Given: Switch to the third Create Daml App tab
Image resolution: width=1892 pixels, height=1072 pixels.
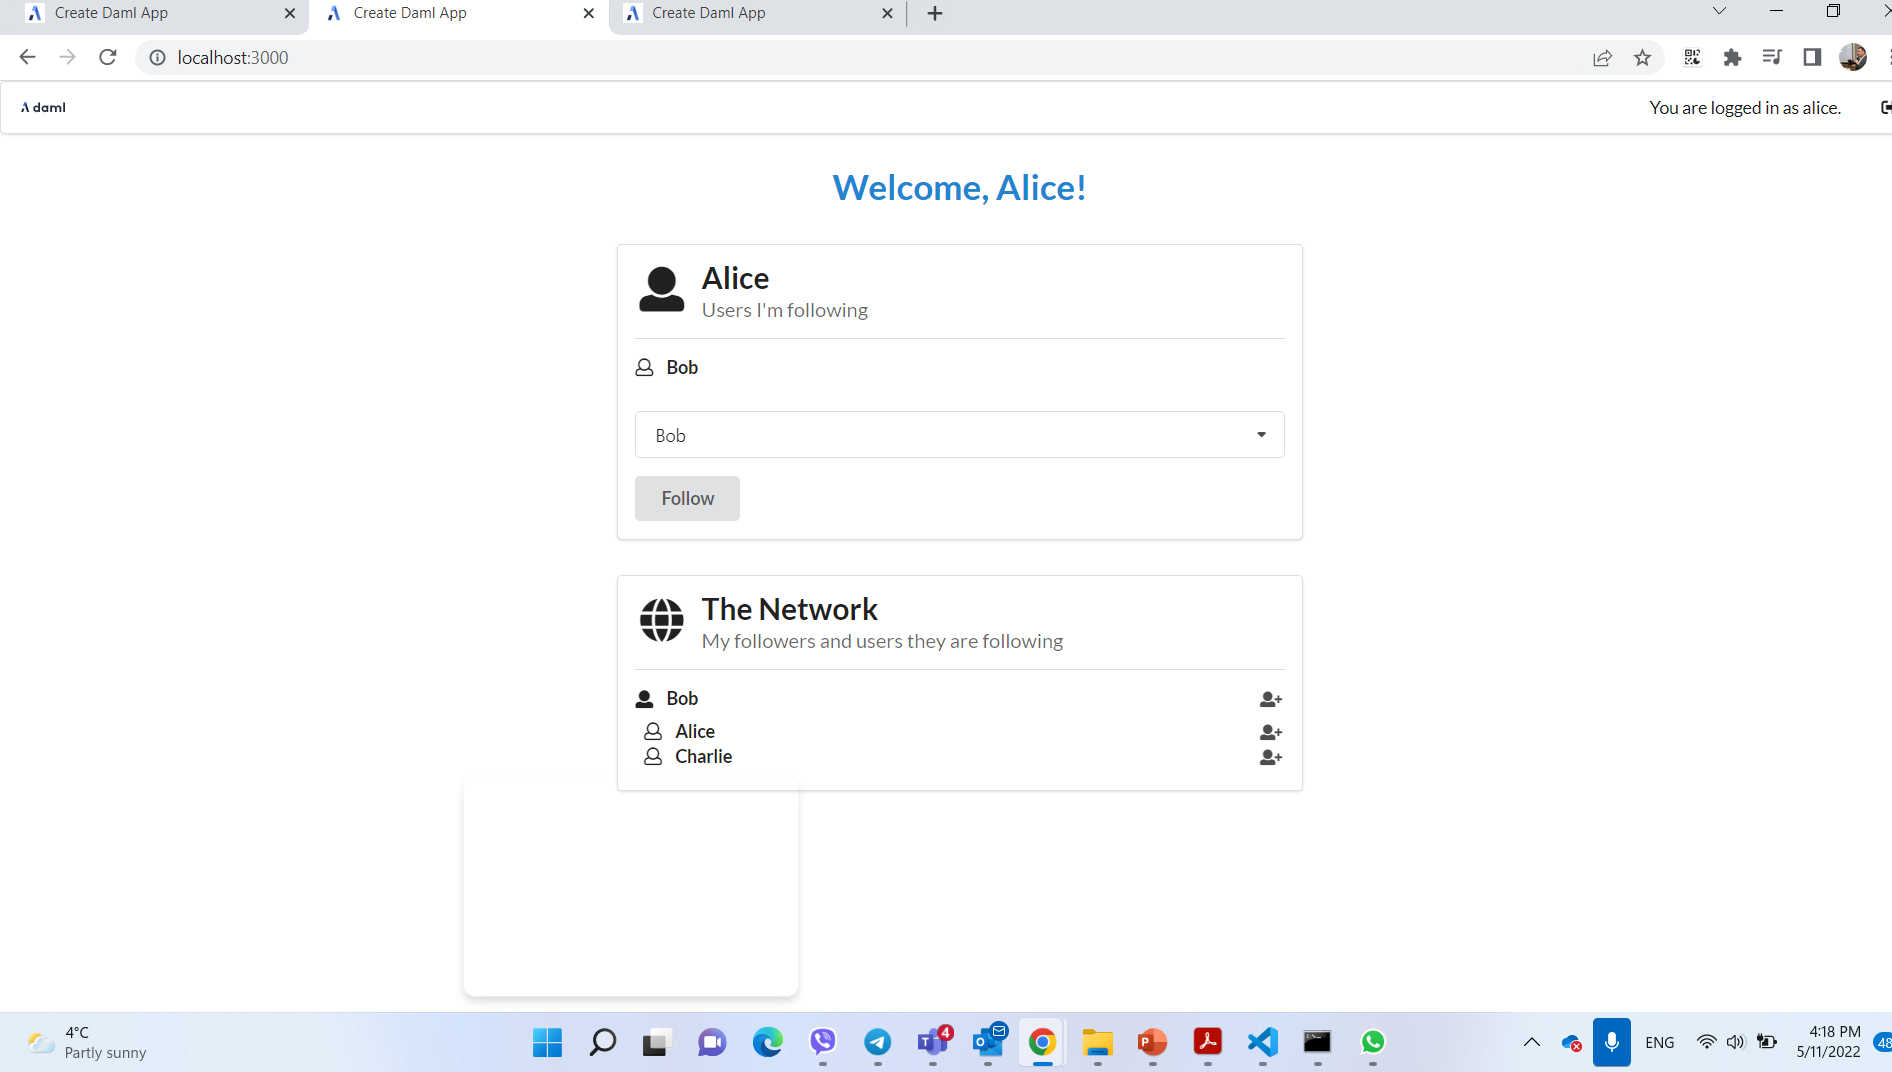Looking at the screenshot, I should click(750, 13).
